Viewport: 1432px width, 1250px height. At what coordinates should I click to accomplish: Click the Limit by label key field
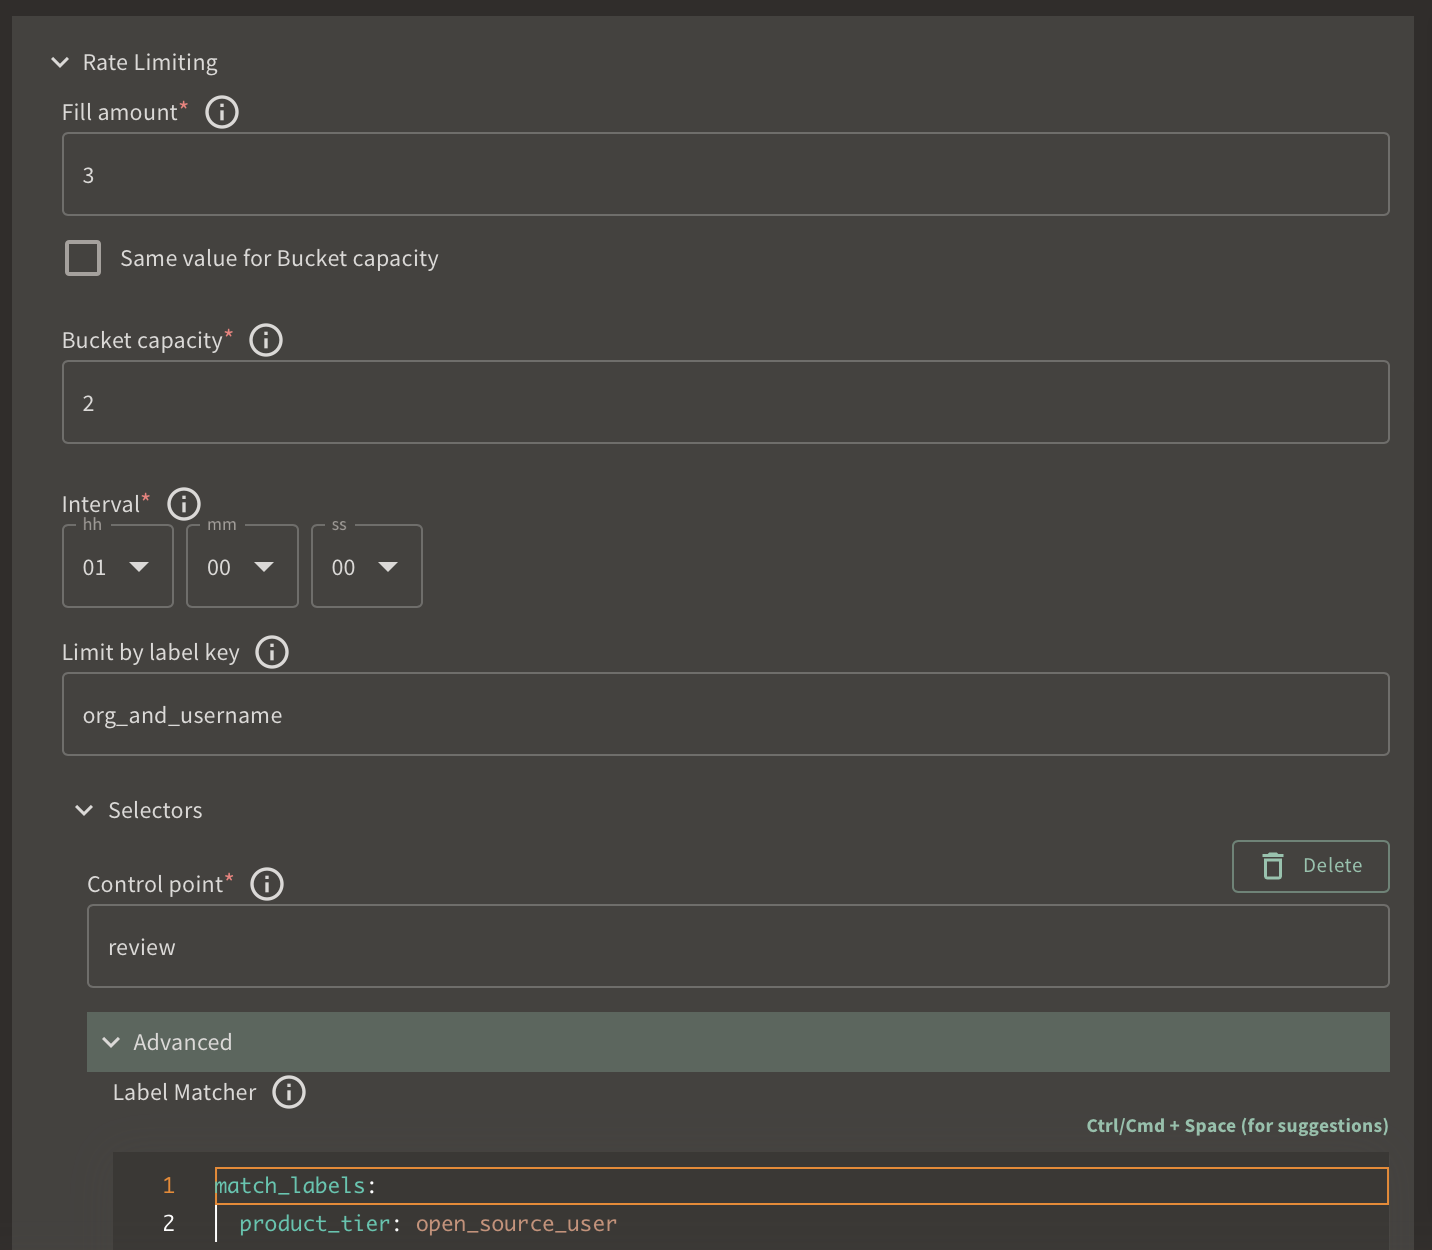tap(726, 714)
